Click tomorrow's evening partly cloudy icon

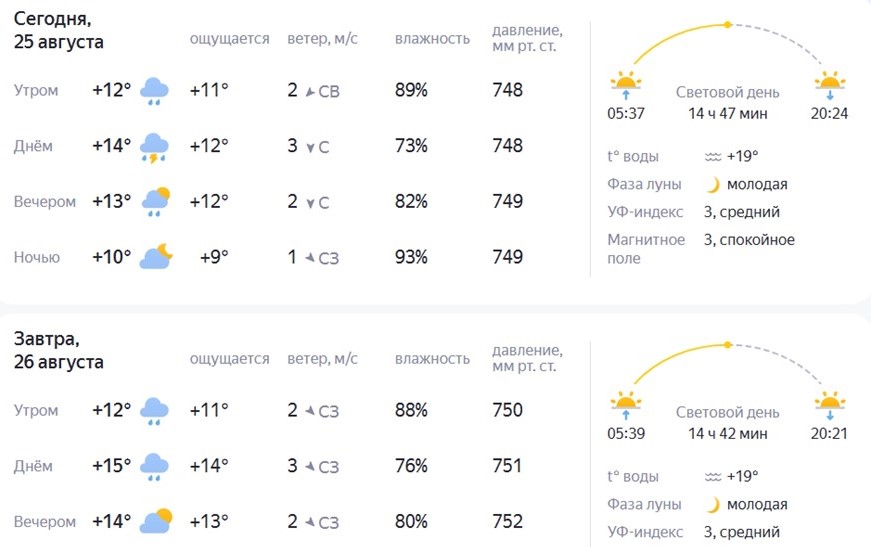pyautogui.click(x=156, y=521)
